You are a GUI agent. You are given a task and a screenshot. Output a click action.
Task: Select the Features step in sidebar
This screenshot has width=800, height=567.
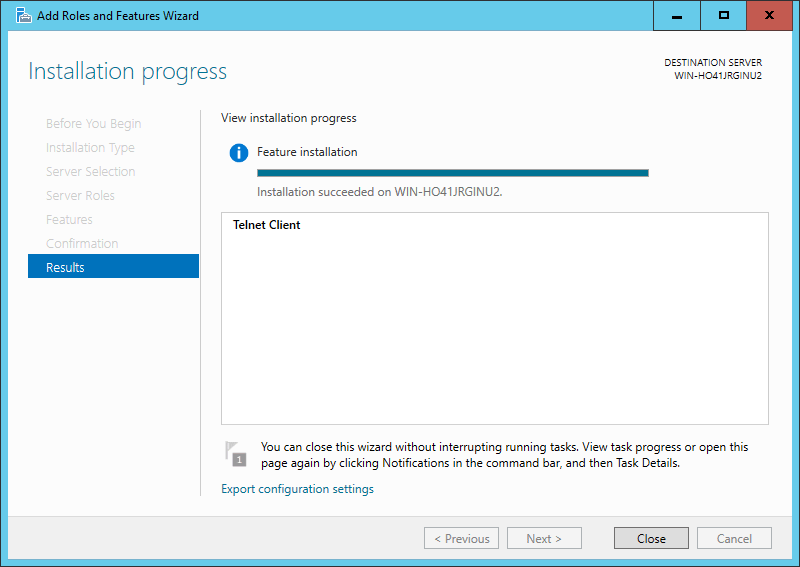pos(69,219)
